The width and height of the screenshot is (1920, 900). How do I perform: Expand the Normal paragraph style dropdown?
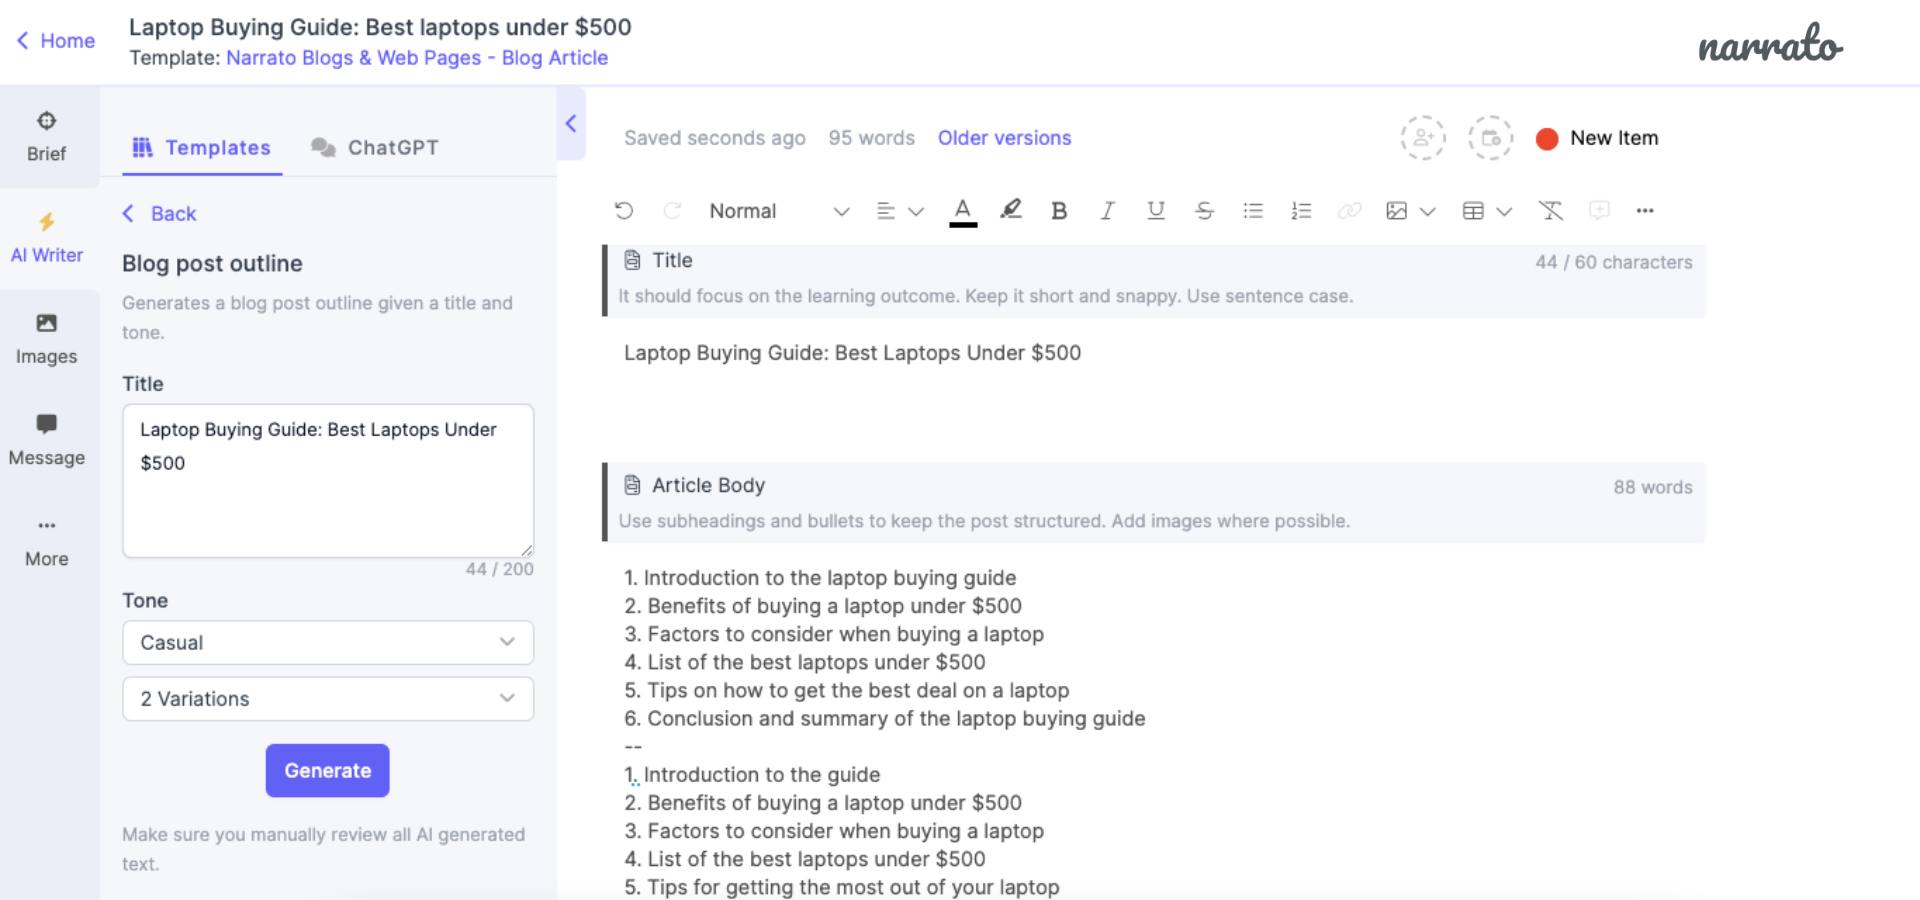(778, 211)
